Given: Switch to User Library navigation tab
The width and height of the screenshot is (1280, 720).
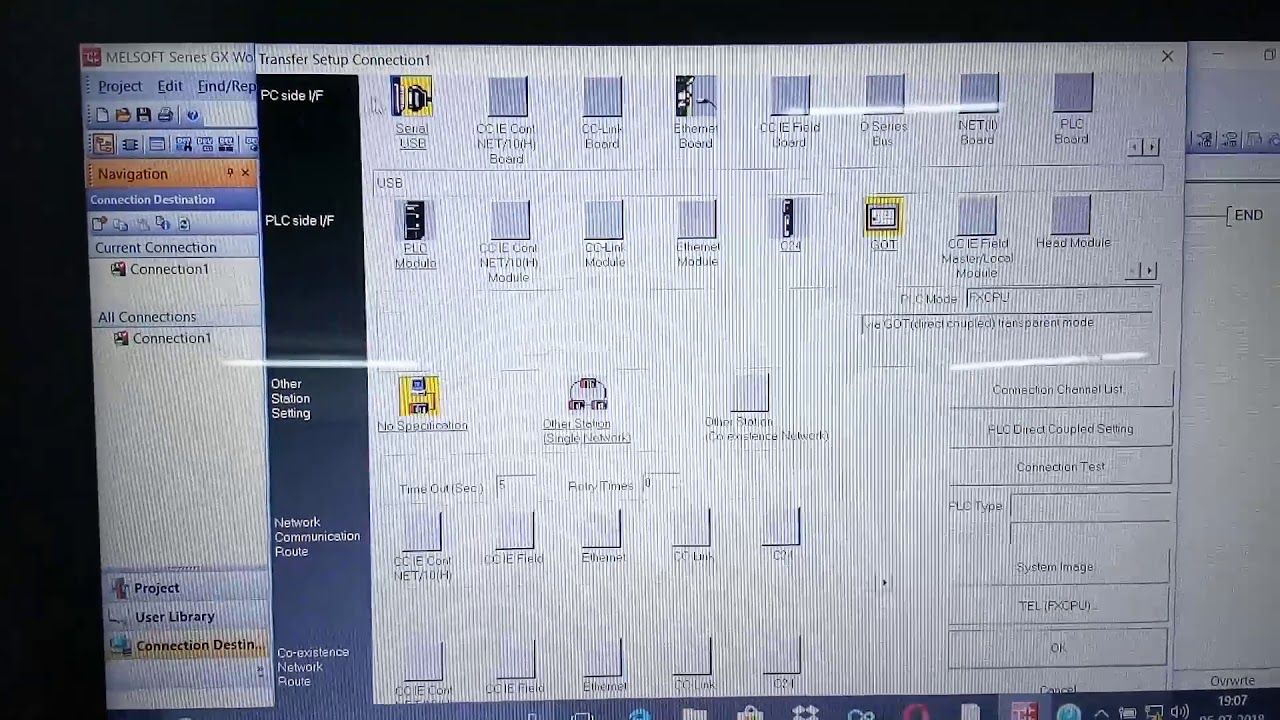Looking at the screenshot, I should 187,616.
